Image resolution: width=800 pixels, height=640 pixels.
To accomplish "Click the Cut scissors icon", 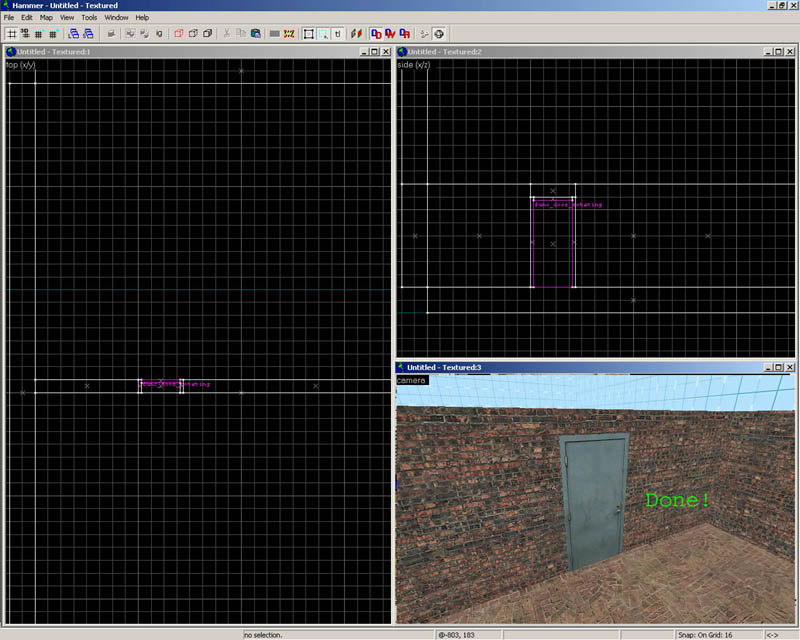I will tap(227, 33).
